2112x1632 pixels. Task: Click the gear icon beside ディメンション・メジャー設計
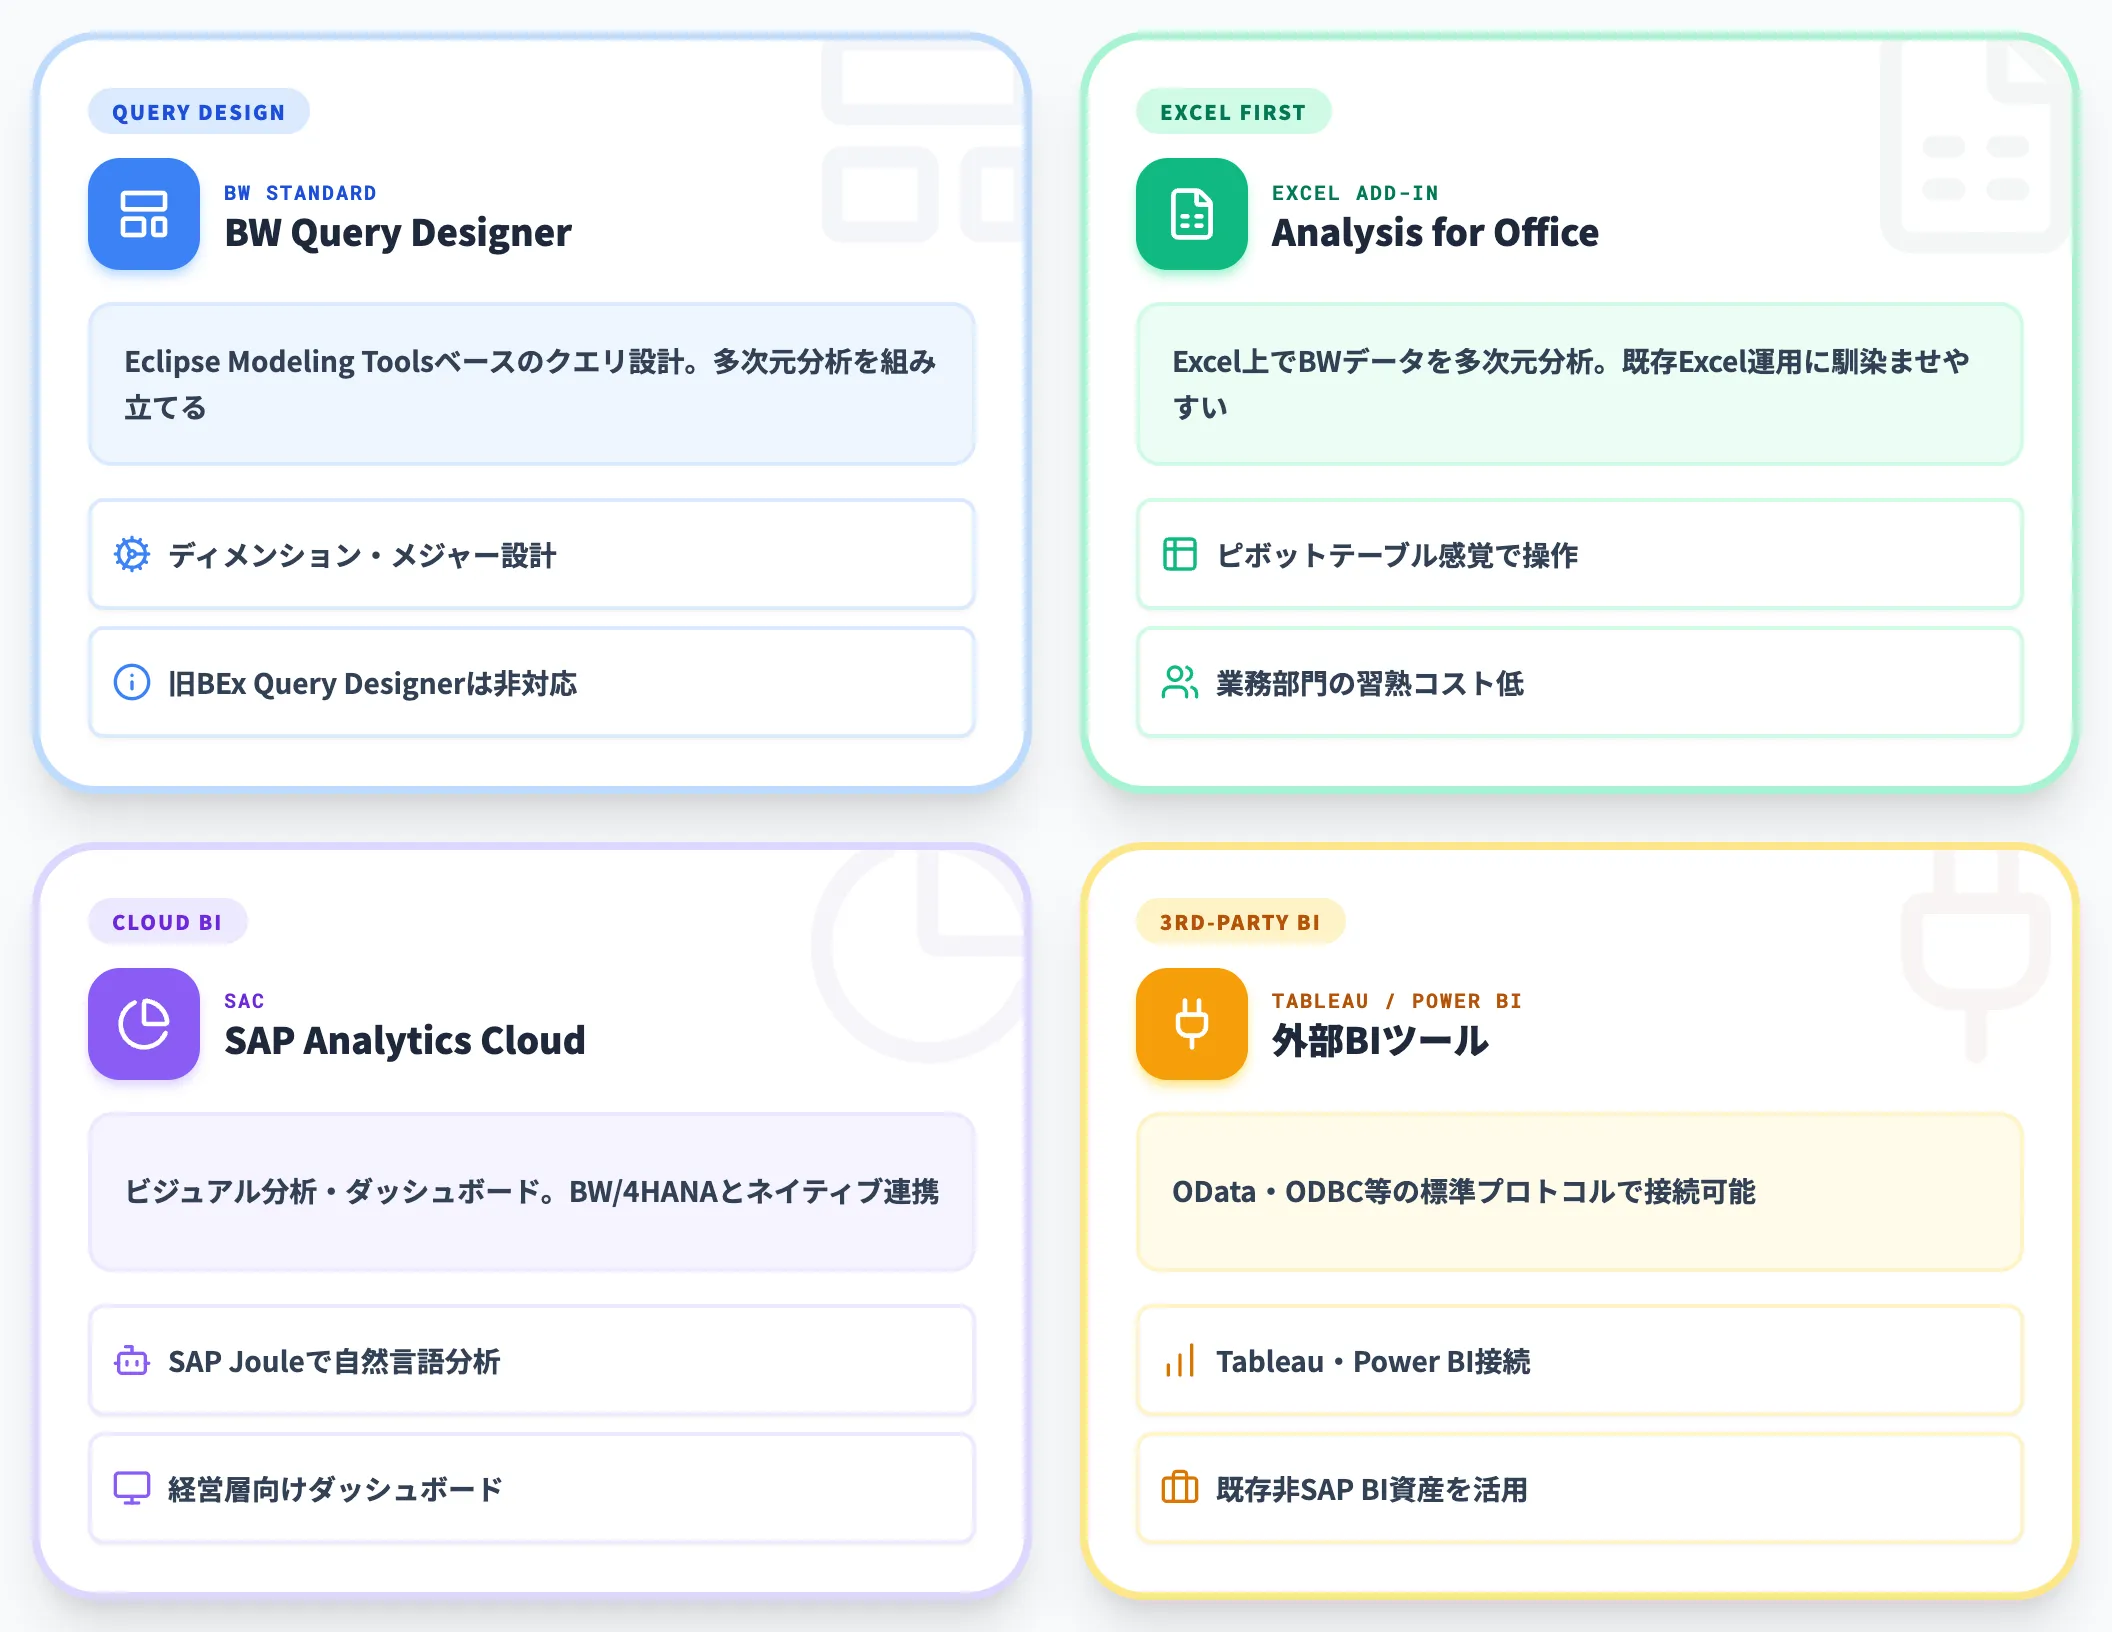132,554
